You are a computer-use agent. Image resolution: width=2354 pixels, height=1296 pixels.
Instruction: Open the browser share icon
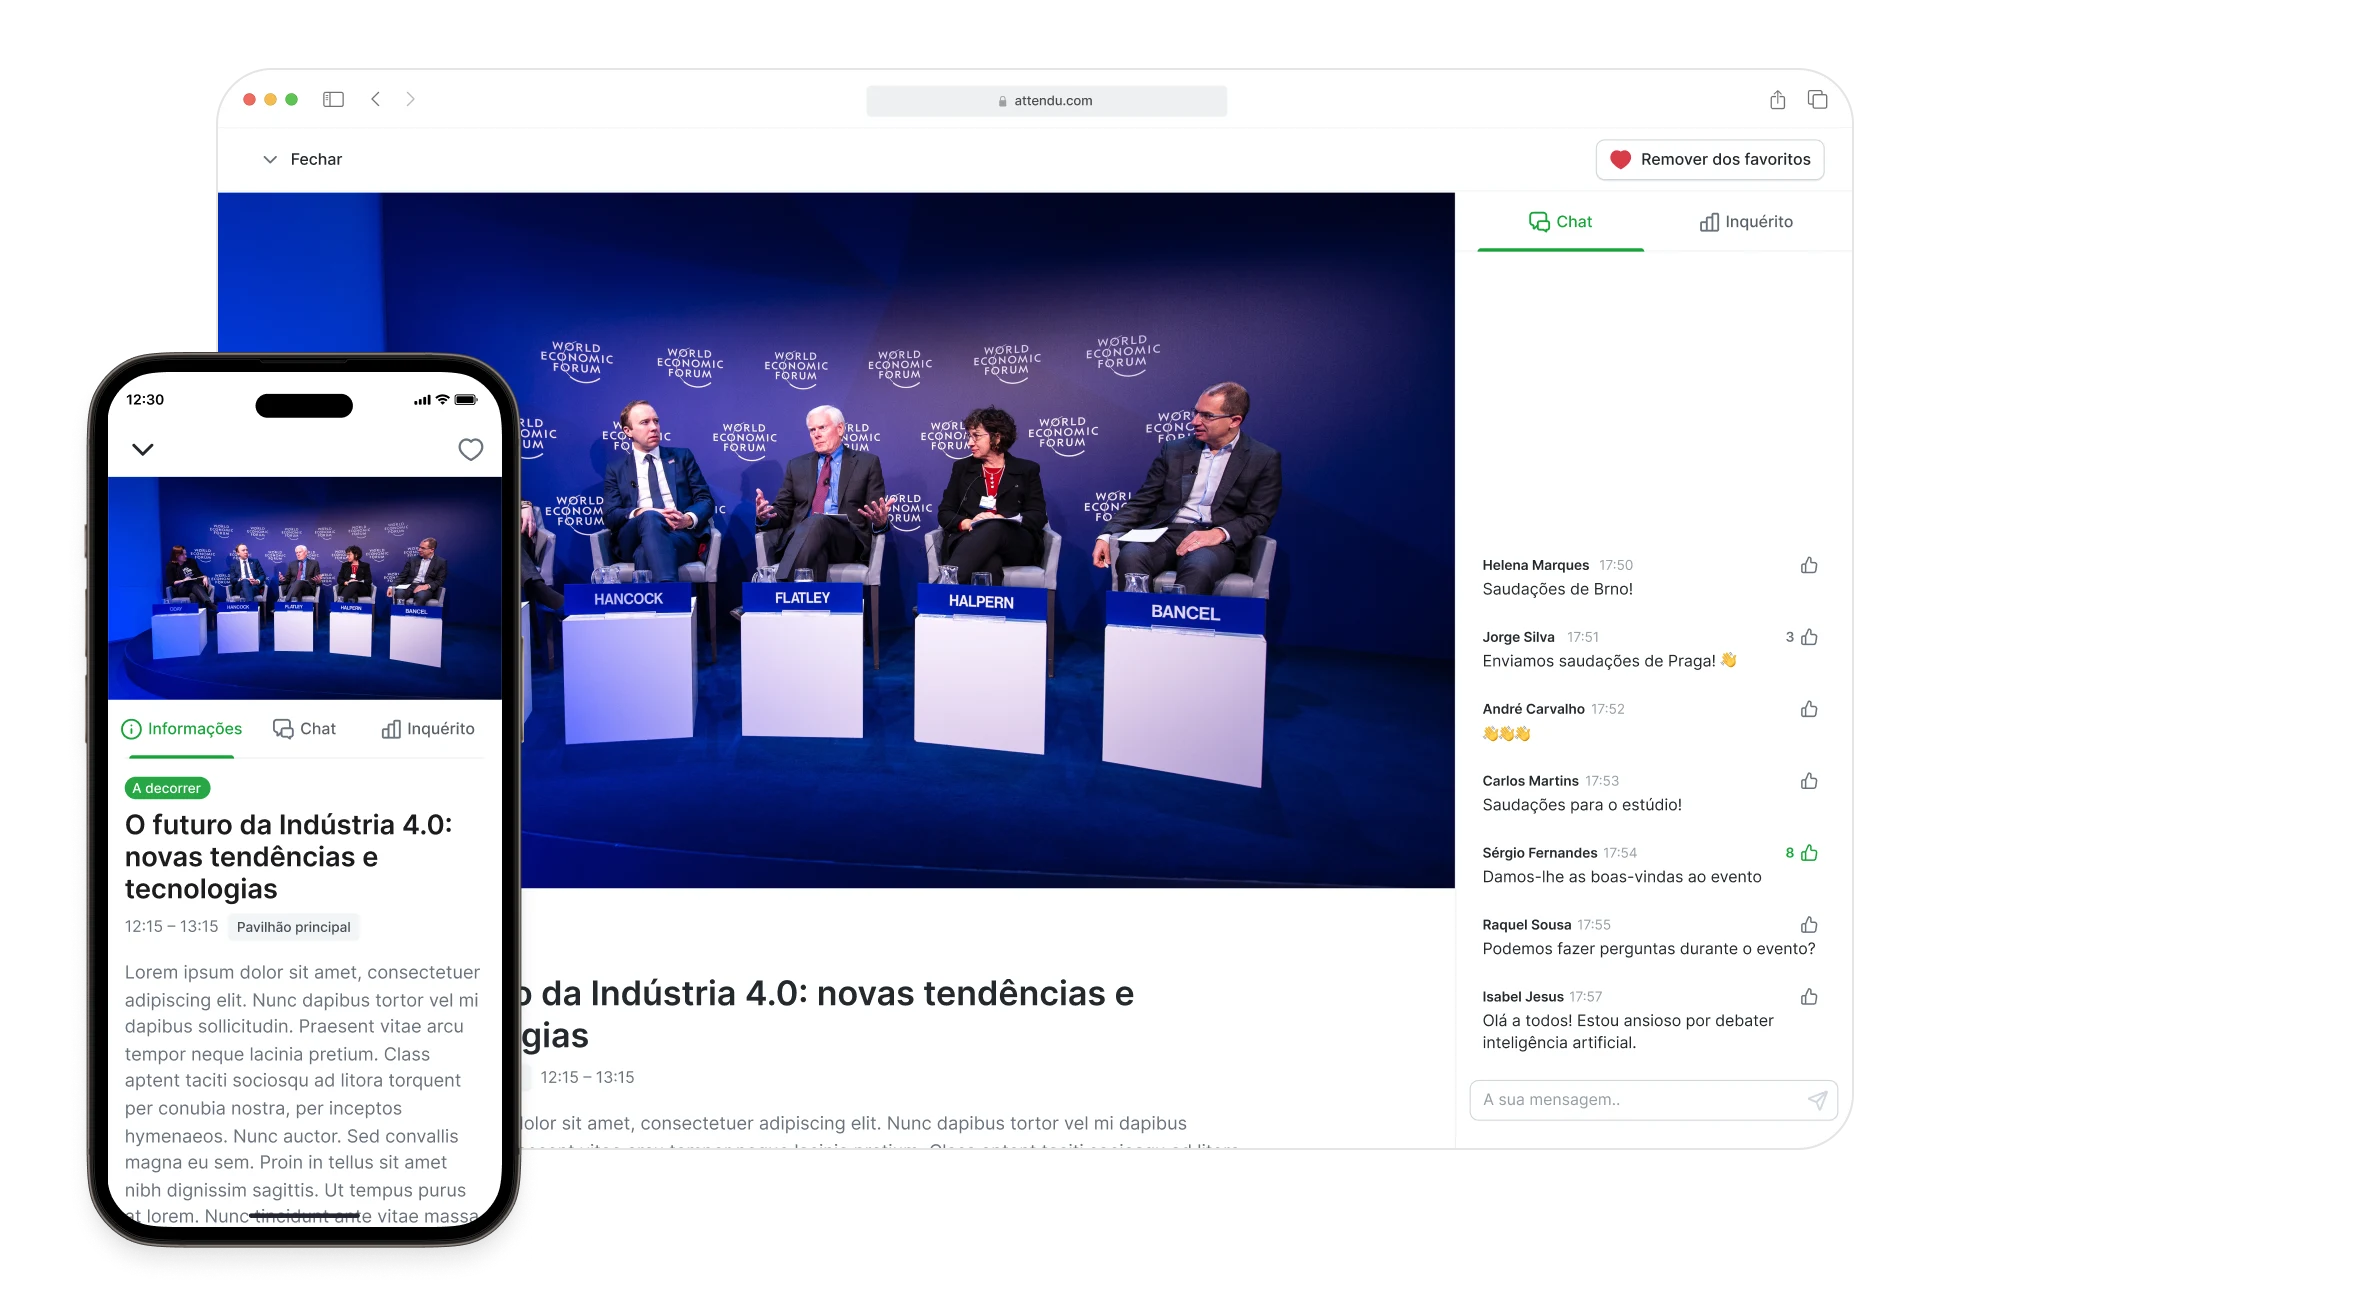point(1777,99)
